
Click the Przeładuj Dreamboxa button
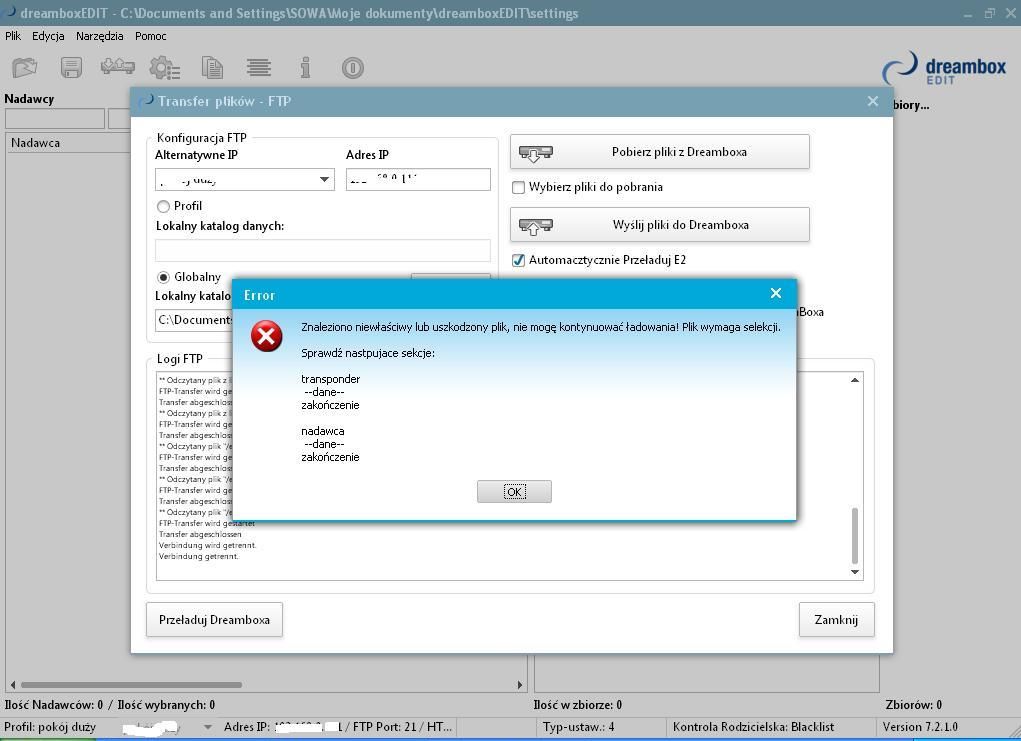[214, 620]
